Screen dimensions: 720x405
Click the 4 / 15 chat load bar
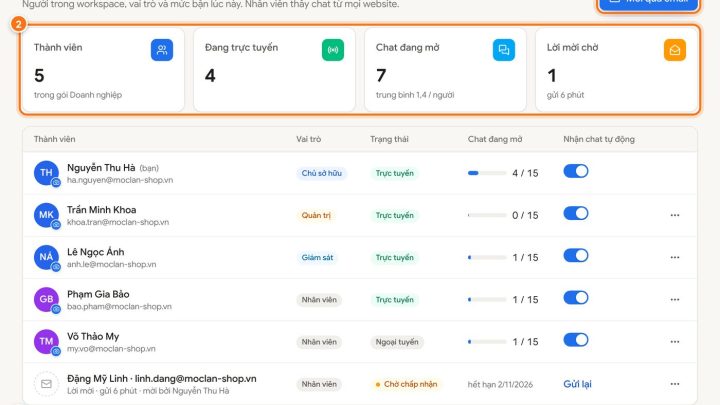(487, 173)
